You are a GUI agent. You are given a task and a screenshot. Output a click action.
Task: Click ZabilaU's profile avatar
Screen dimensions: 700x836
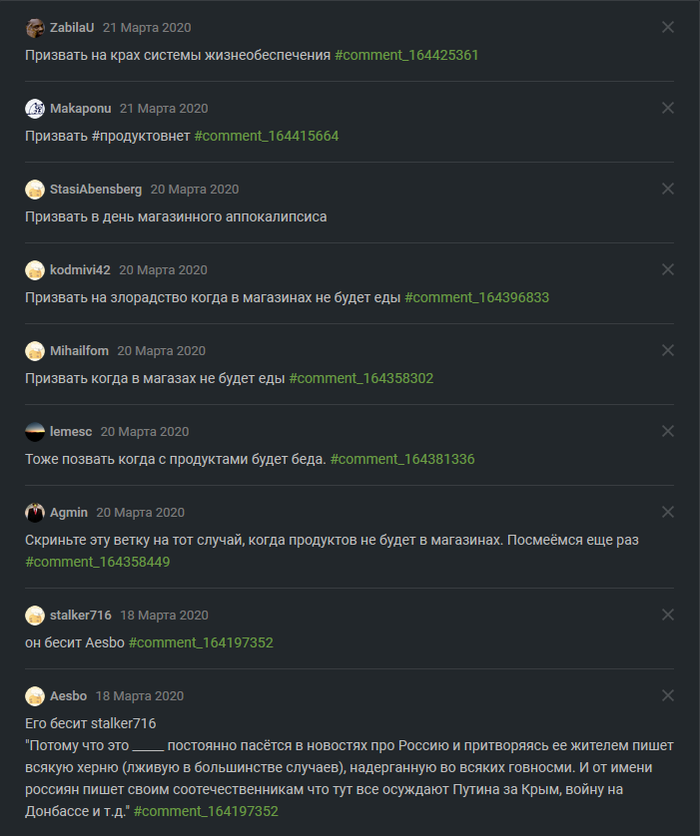[35, 28]
